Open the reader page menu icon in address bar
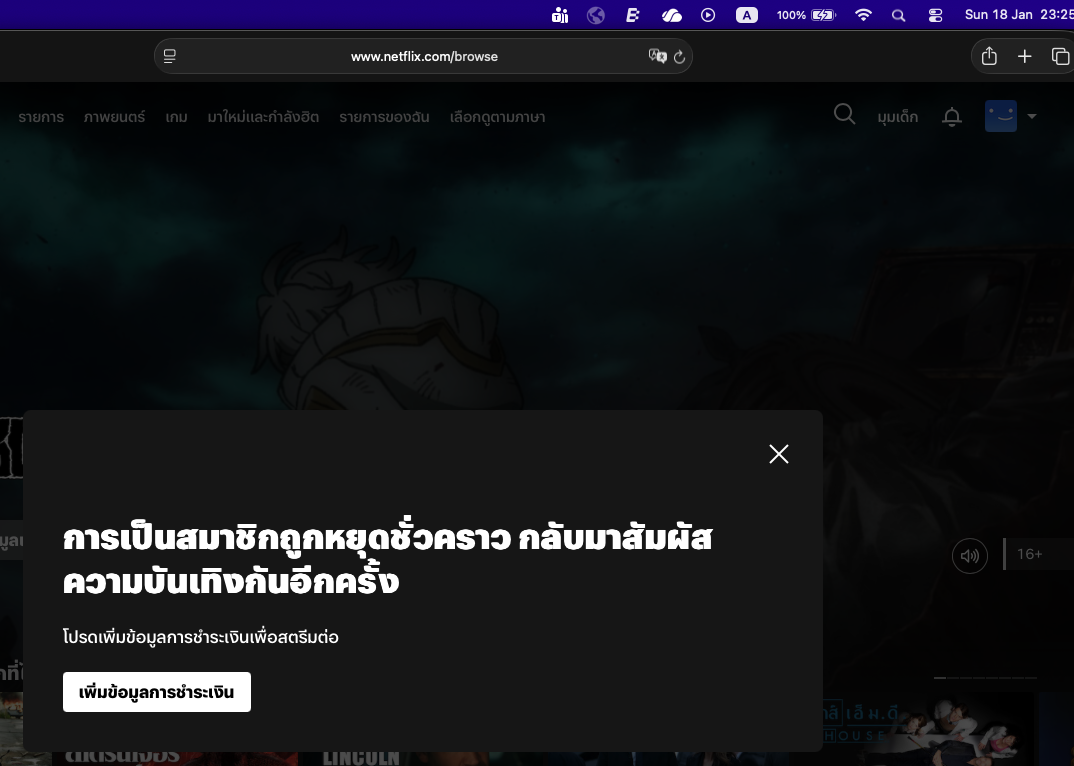The image size is (1074, 766). [170, 56]
